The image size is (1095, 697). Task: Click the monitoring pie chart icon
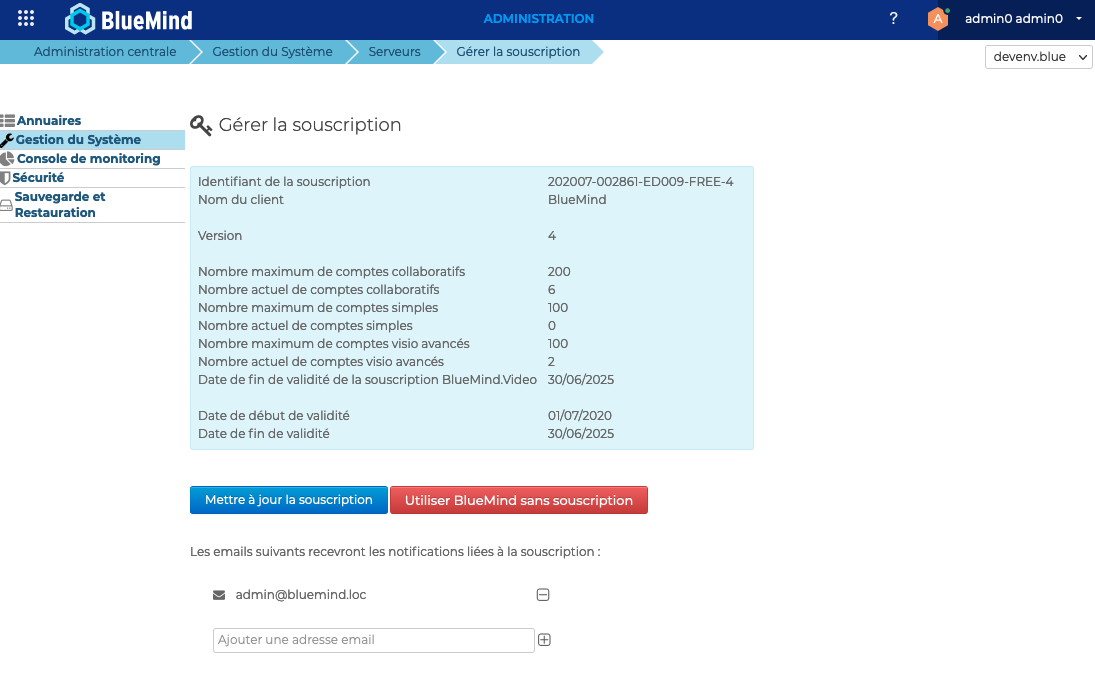point(8,159)
